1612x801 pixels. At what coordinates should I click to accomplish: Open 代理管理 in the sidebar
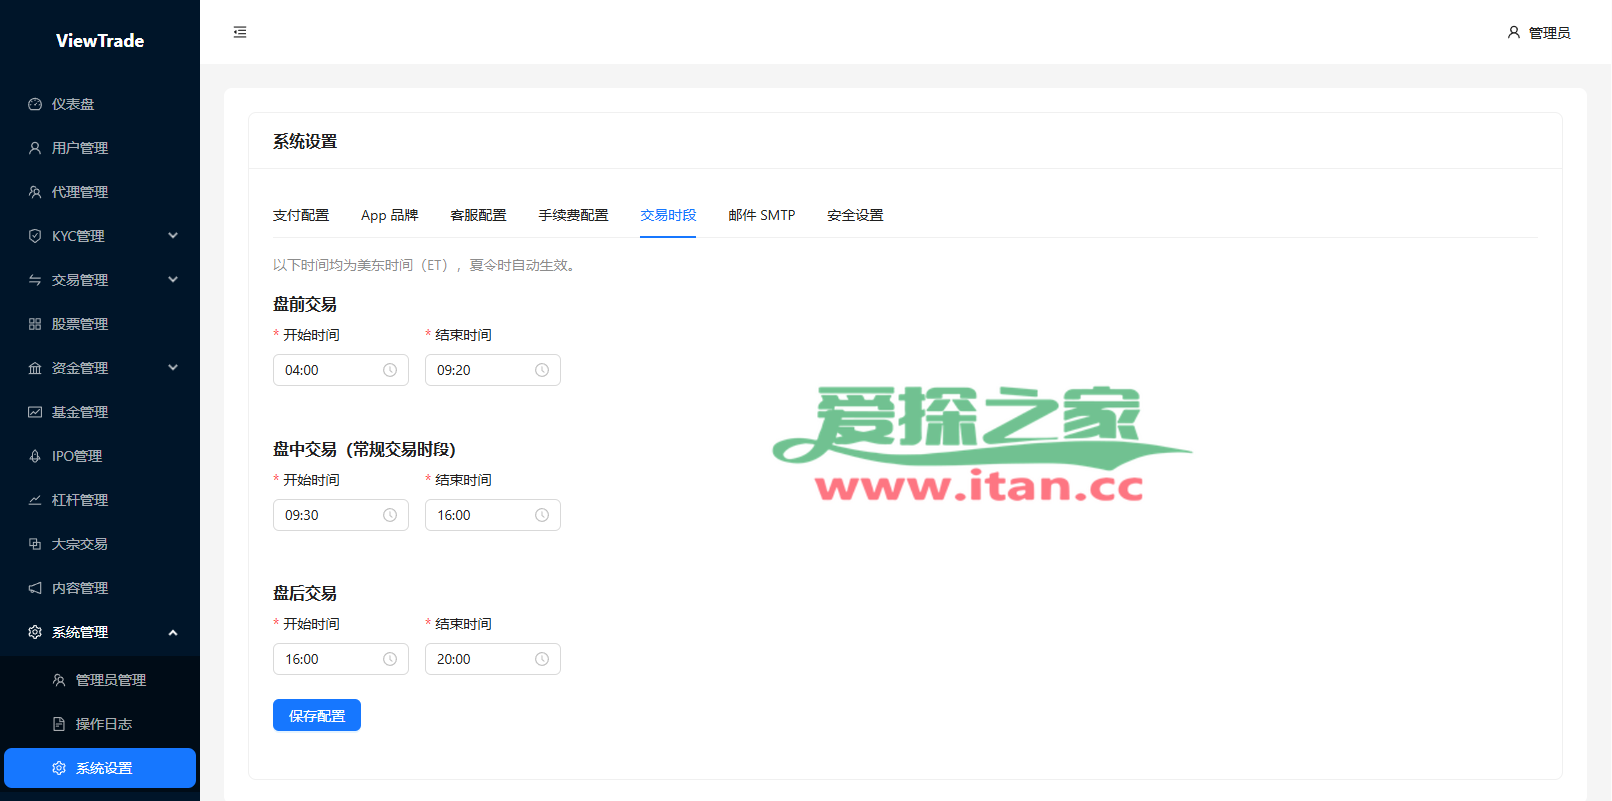[100, 192]
